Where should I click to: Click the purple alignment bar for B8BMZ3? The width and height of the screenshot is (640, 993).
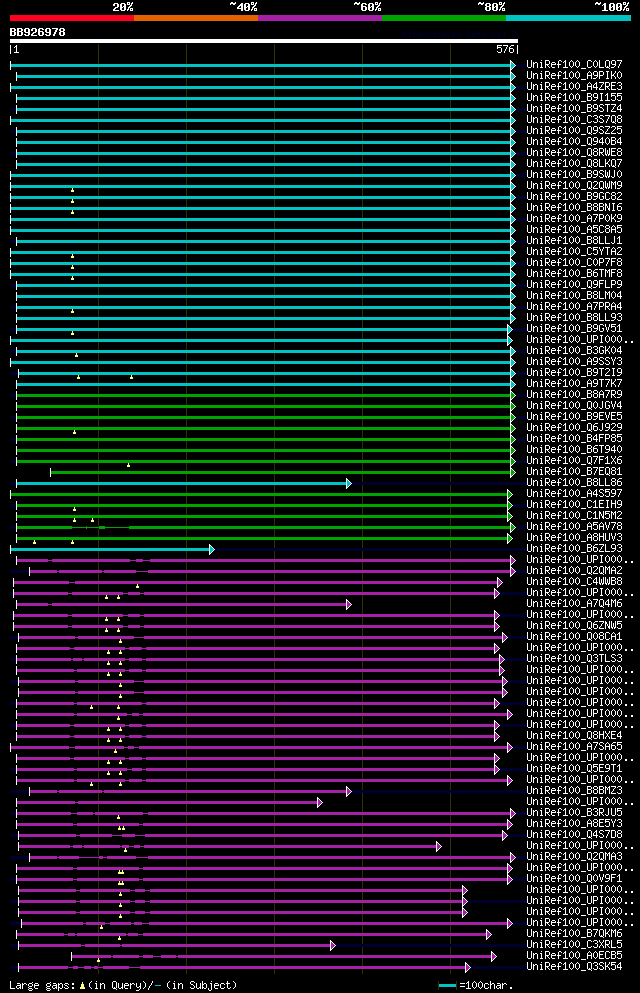pos(191,792)
